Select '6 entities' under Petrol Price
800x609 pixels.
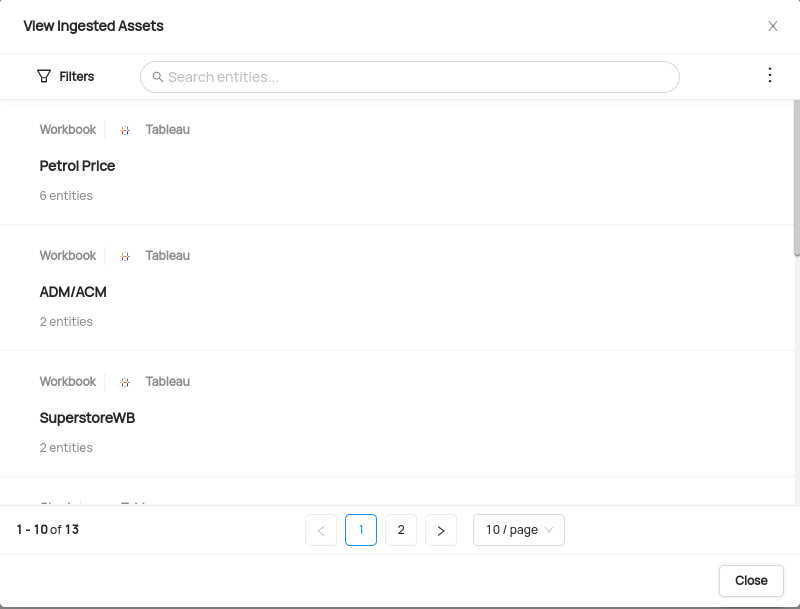(x=66, y=196)
